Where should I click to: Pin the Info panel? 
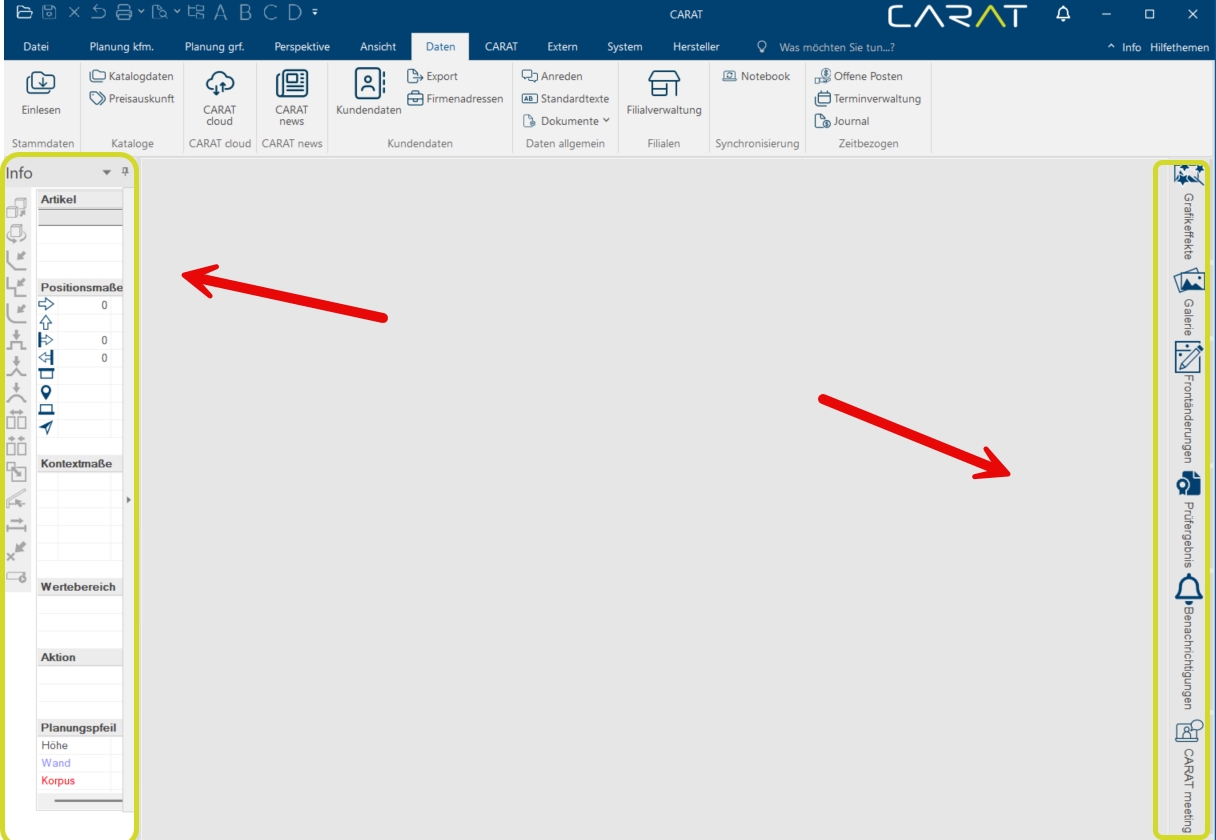coord(125,172)
